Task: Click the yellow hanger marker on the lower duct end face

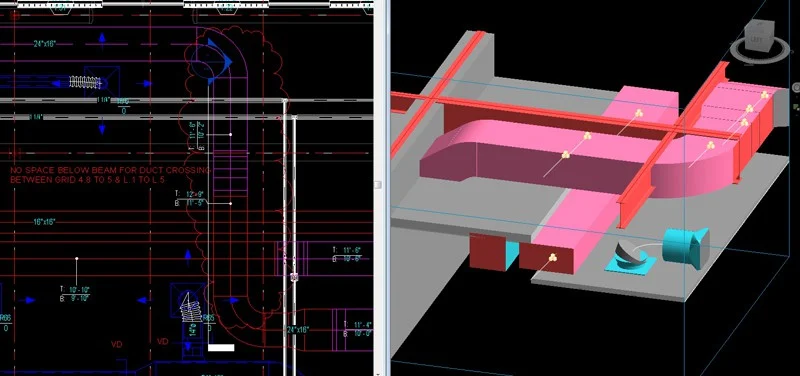Action: click(552, 258)
